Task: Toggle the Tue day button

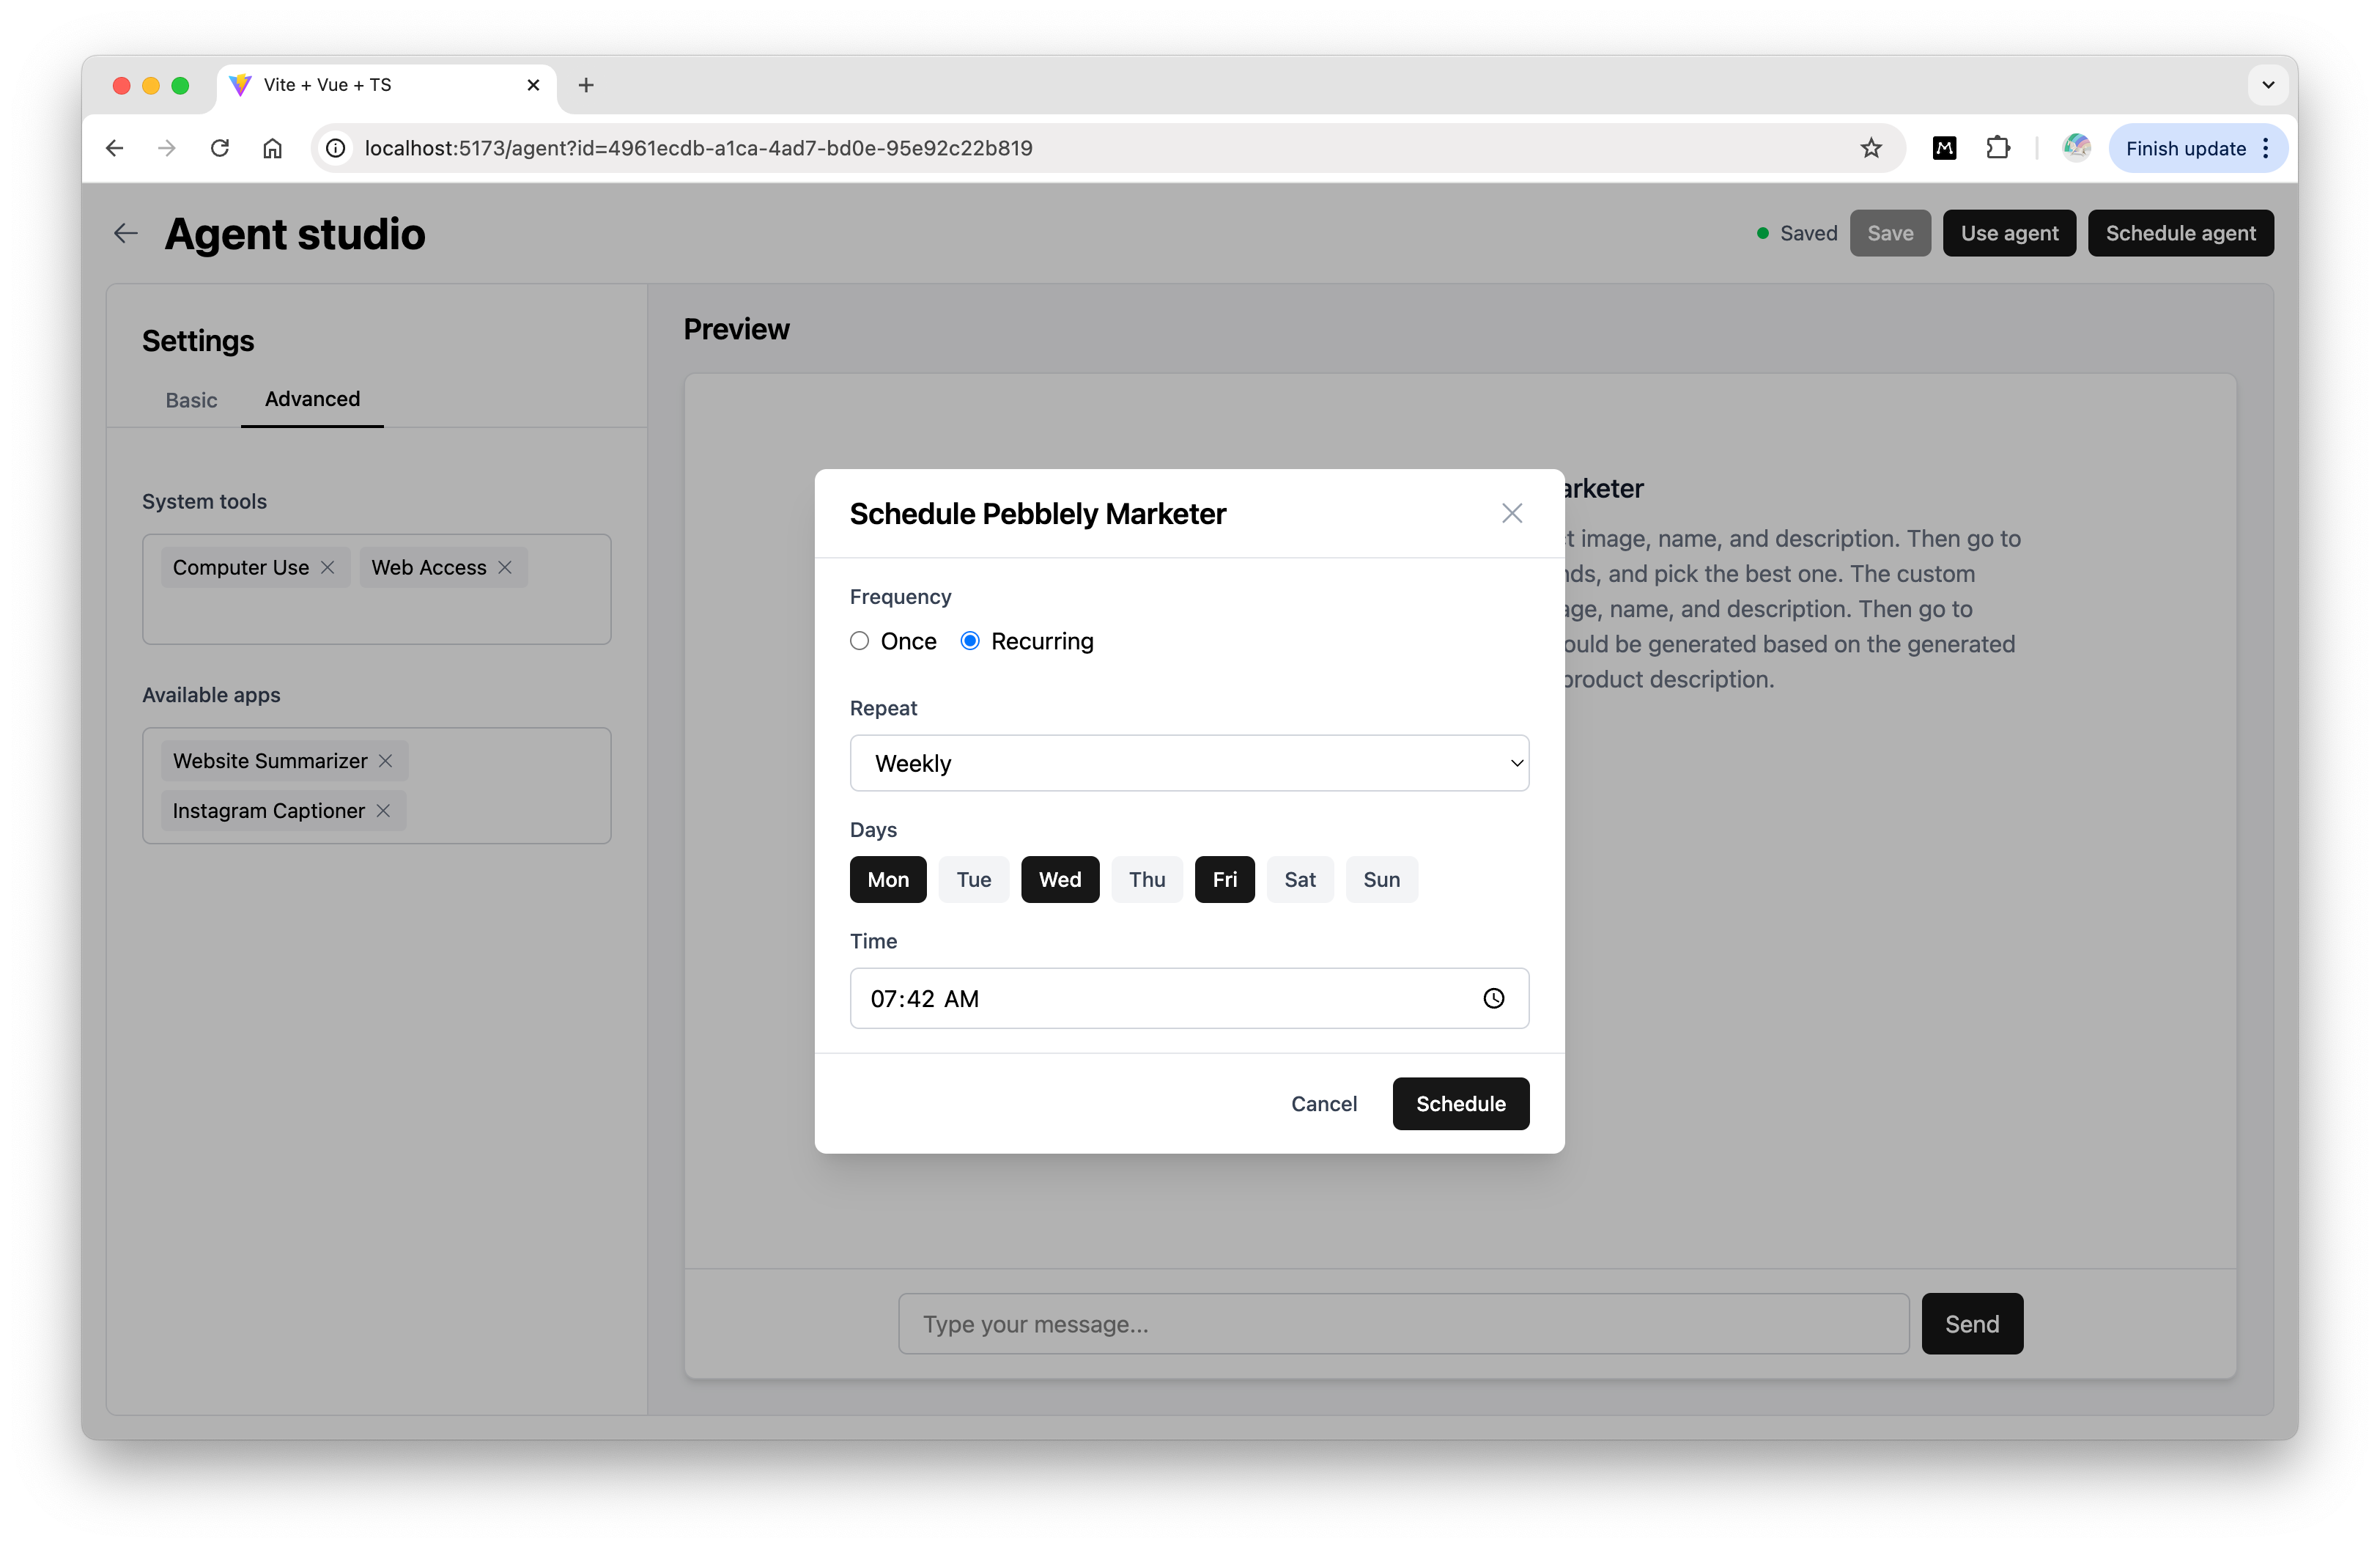Action: click(x=973, y=879)
